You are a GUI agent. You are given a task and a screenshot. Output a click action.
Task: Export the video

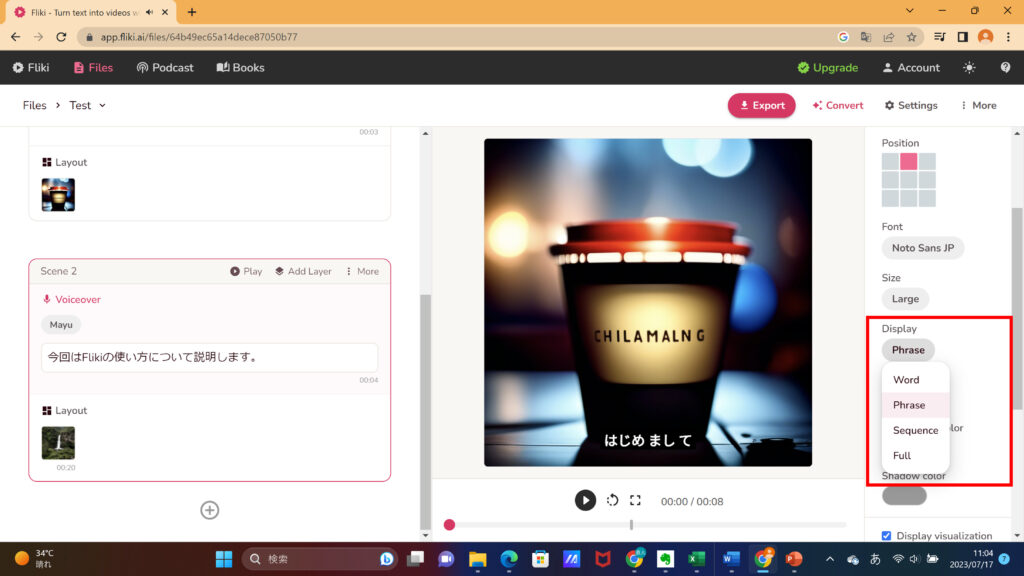pos(761,105)
